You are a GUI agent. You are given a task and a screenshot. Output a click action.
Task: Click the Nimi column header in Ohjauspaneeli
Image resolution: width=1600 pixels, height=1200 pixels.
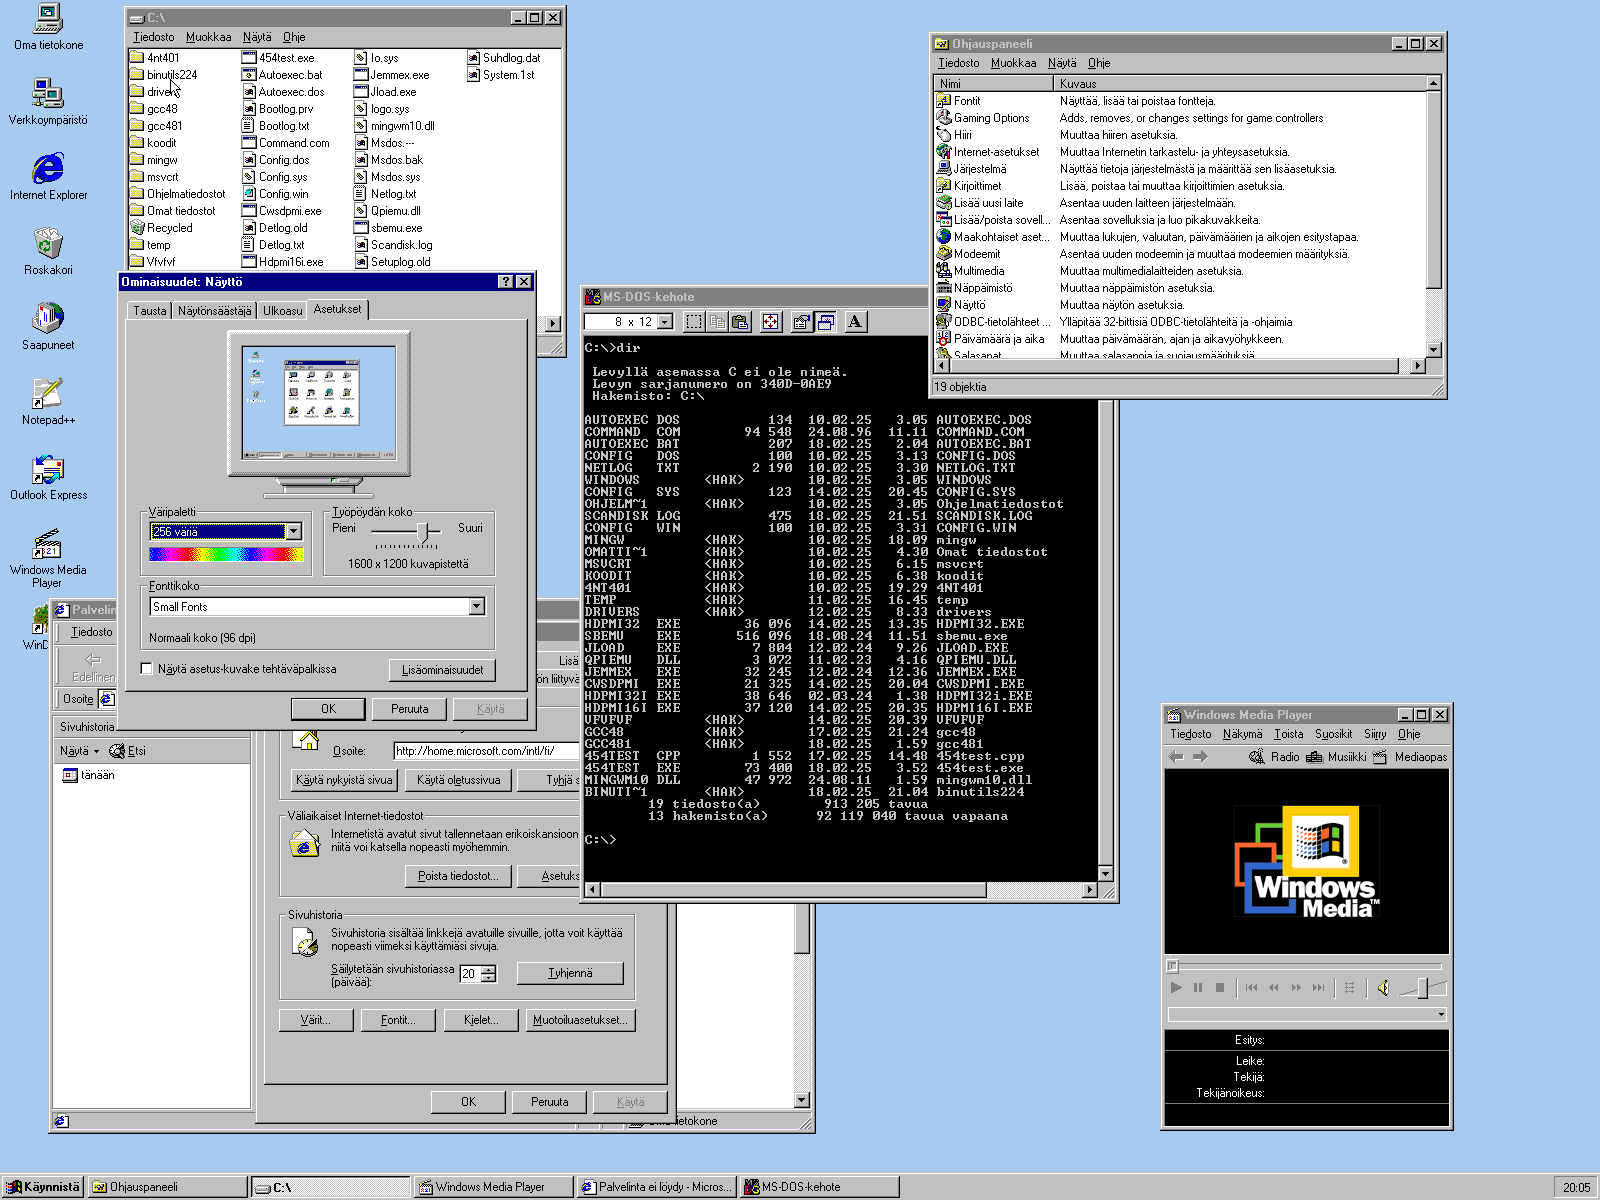pyautogui.click(x=993, y=84)
